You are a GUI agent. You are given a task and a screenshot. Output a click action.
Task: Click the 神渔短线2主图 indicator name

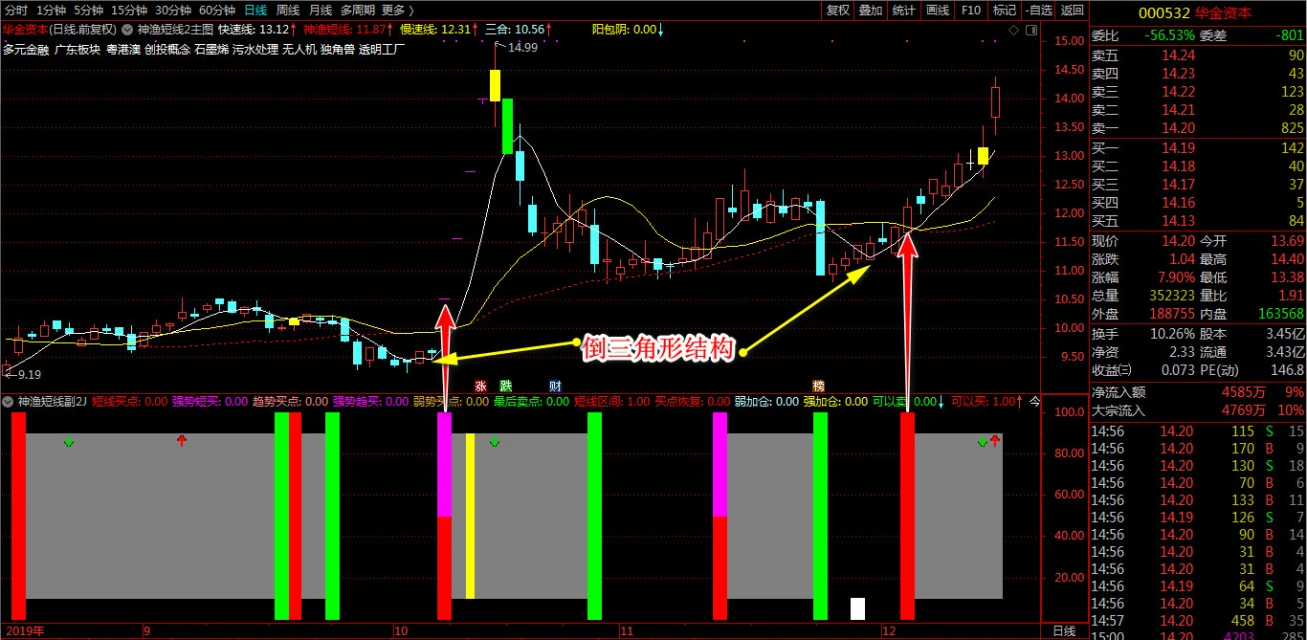[x=175, y=30]
